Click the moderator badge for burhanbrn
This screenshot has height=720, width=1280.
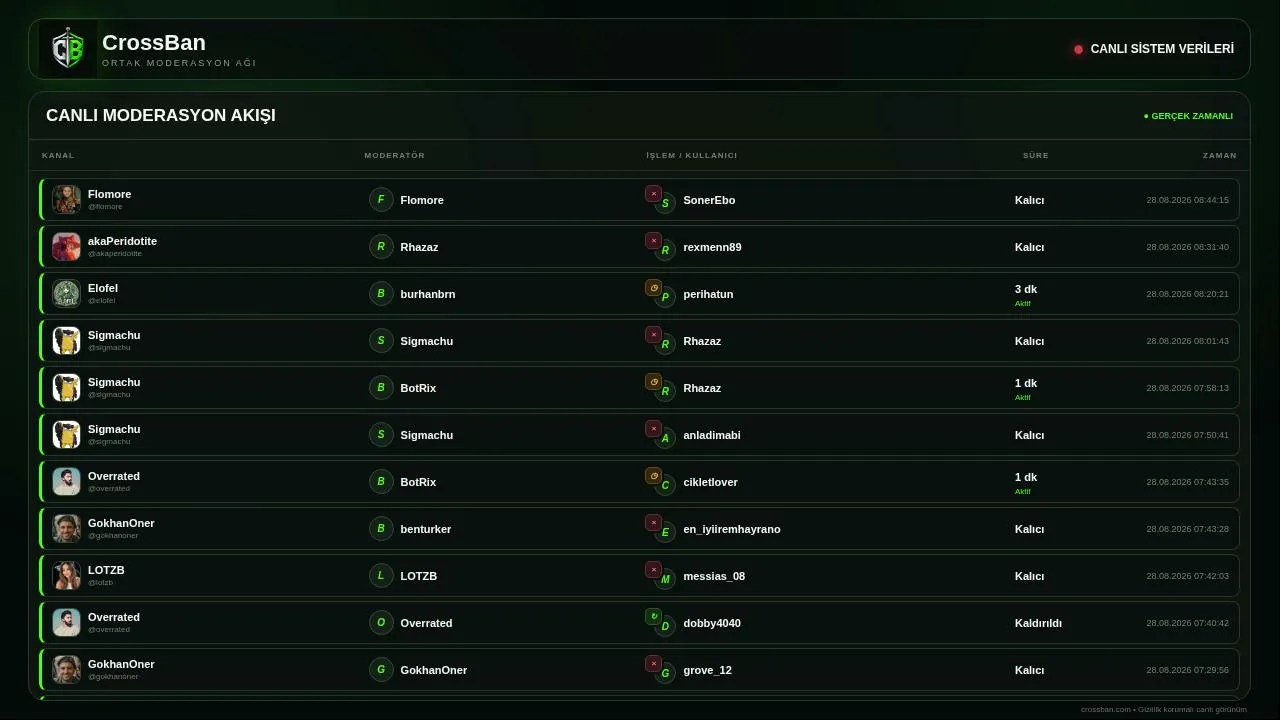pyautogui.click(x=381, y=294)
